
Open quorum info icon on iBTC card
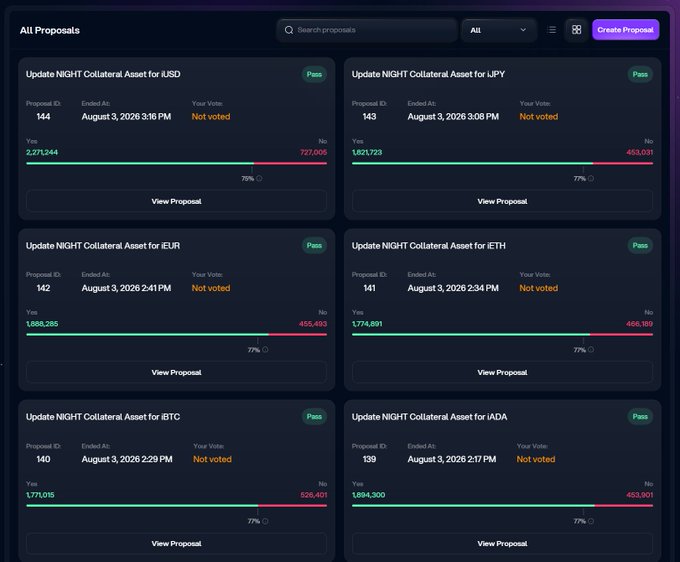pyautogui.click(x=265, y=521)
